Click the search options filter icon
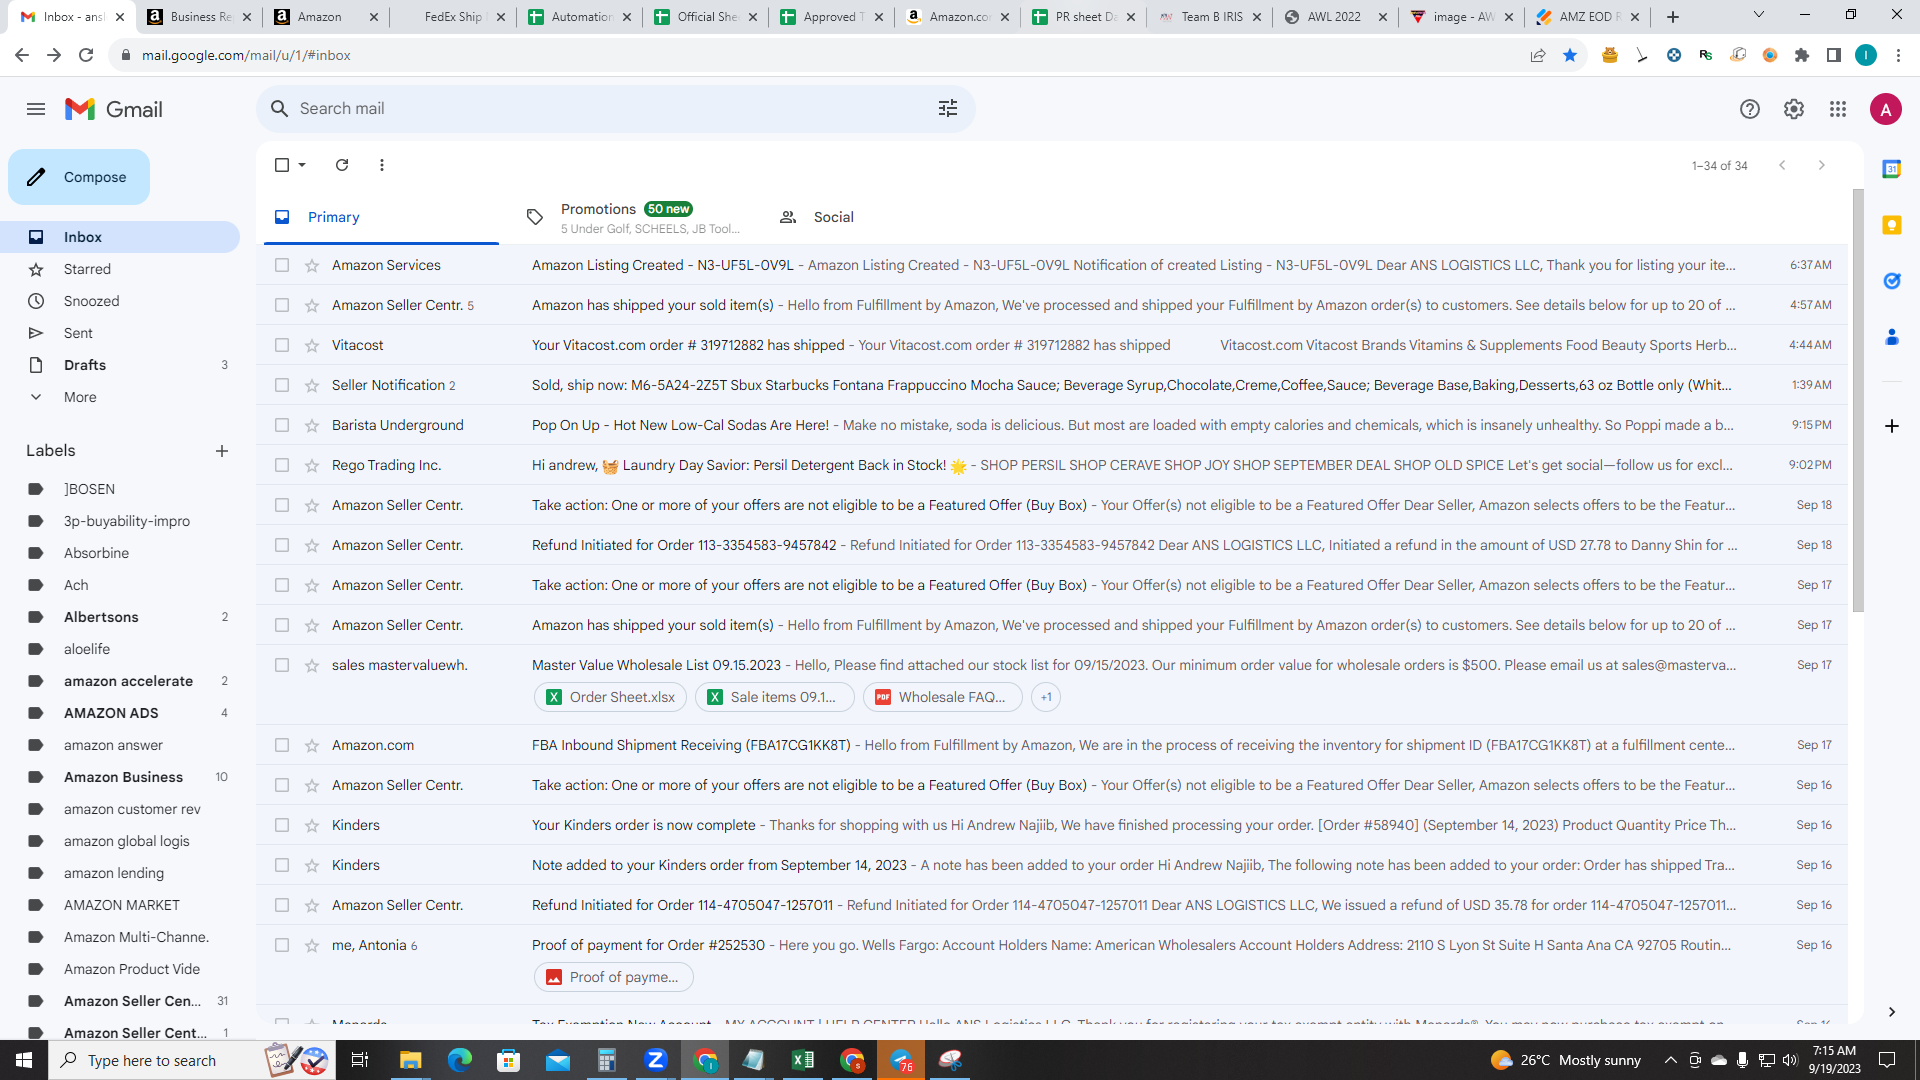The width and height of the screenshot is (1920, 1080). coord(948,108)
